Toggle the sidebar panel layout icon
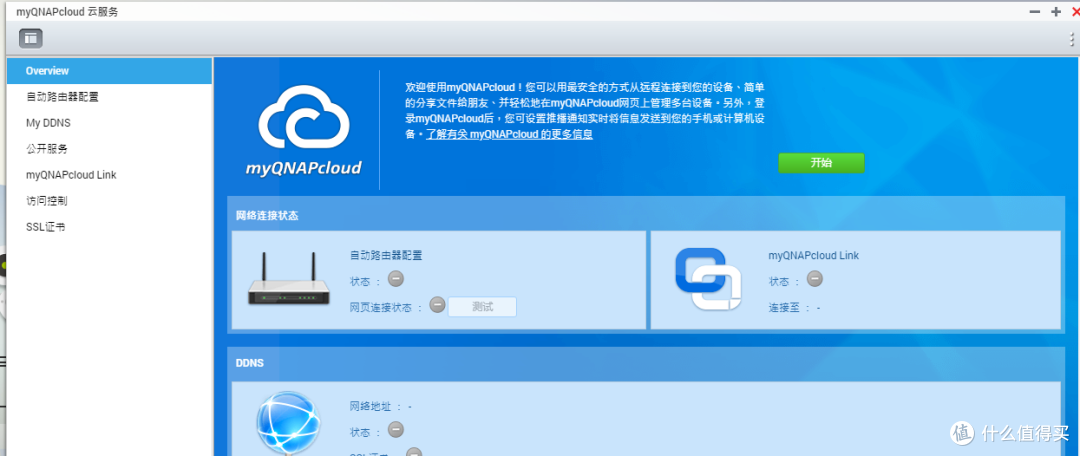 click(x=31, y=38)
